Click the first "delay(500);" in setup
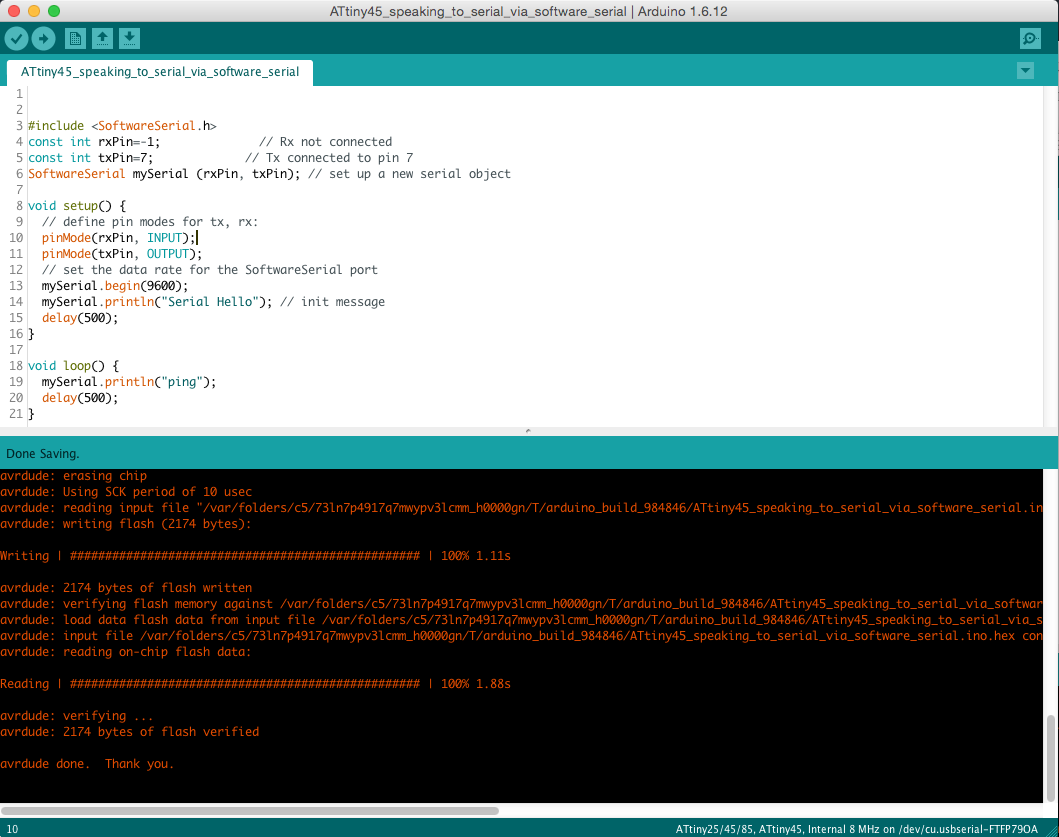 click(80, 318)
